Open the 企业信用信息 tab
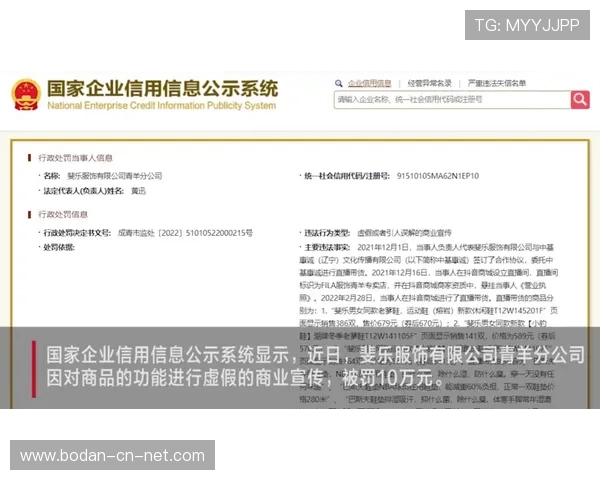Screen dimensions: 600x480 click(x=370, y=83)
